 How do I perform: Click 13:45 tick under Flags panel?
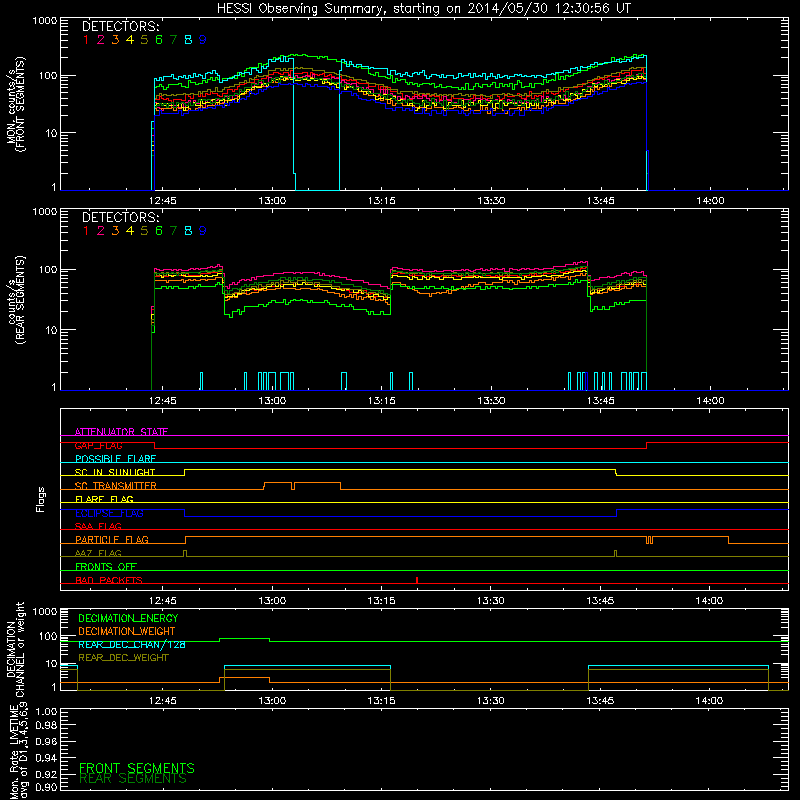click(601, 601)
